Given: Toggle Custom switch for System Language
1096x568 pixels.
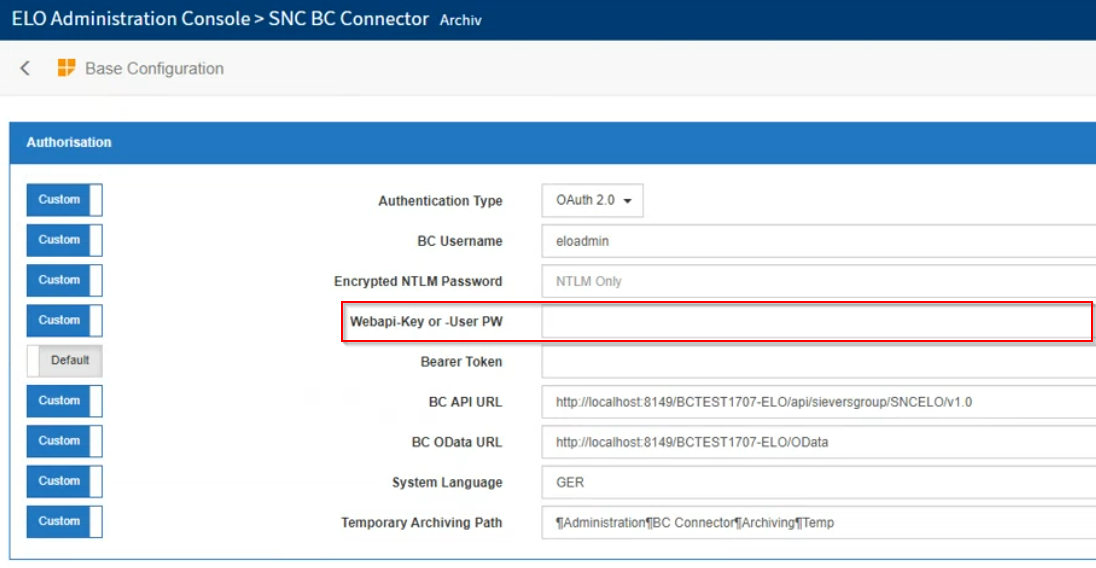Looking at the screenshot, I should tap(64, 481).
